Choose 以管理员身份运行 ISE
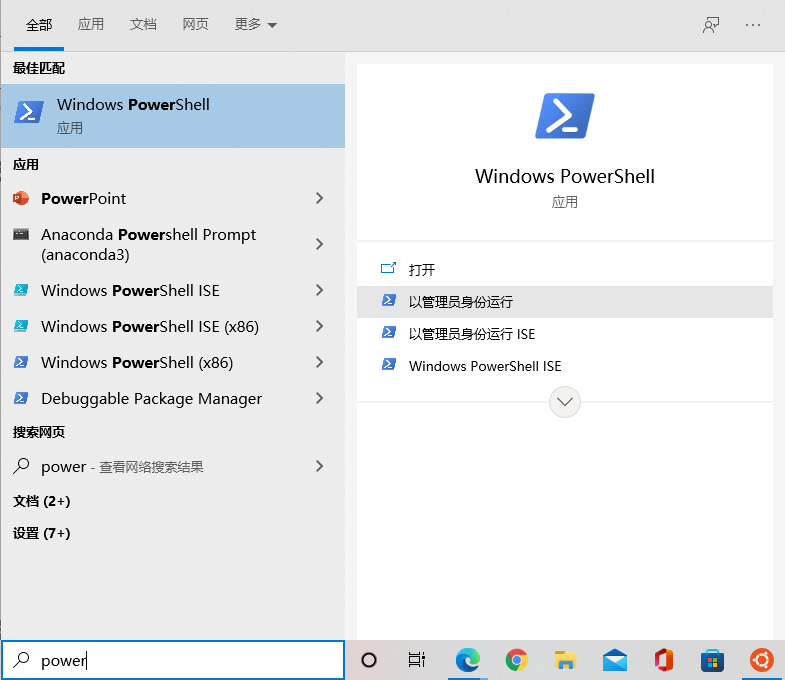 click(565, 334)
